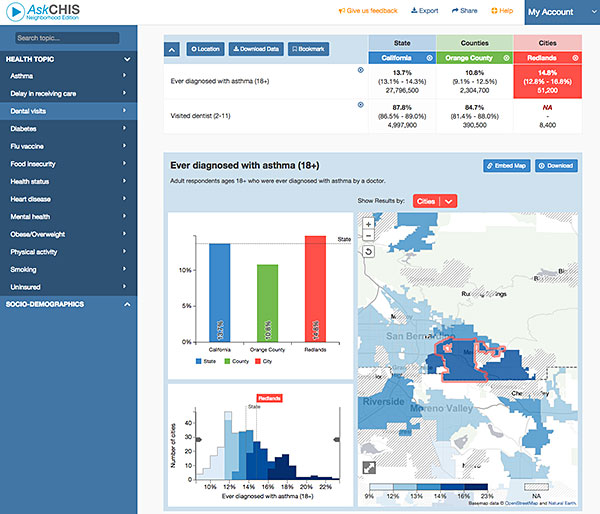Remove California from State column
The width and height of the screenshot is (600, 514).
point(429,58)
